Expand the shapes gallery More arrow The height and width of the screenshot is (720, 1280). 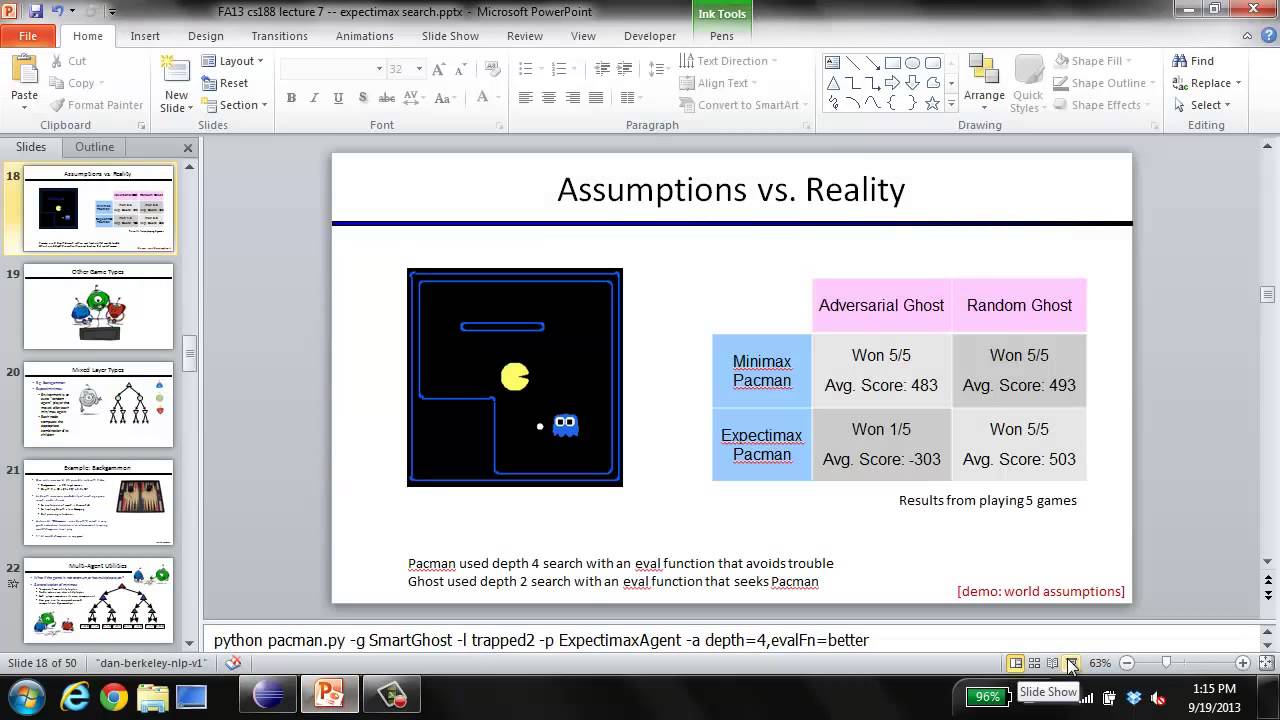pos(950,104)
